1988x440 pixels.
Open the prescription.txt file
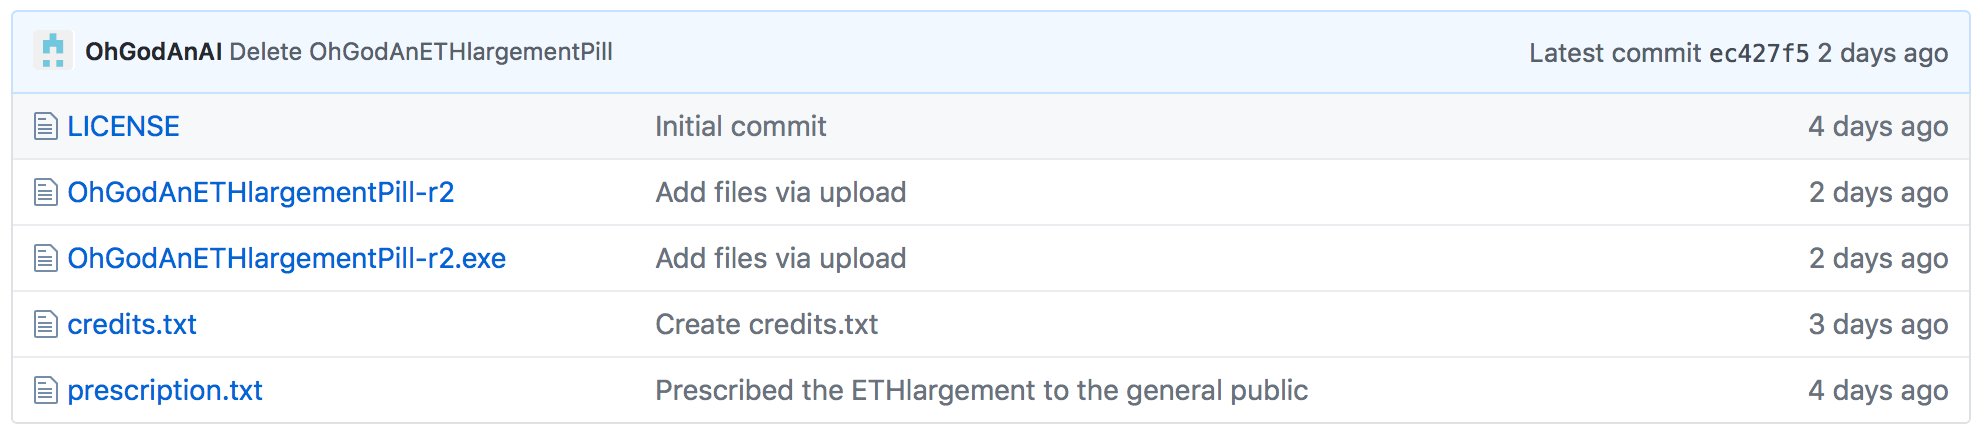click(165, 390)
